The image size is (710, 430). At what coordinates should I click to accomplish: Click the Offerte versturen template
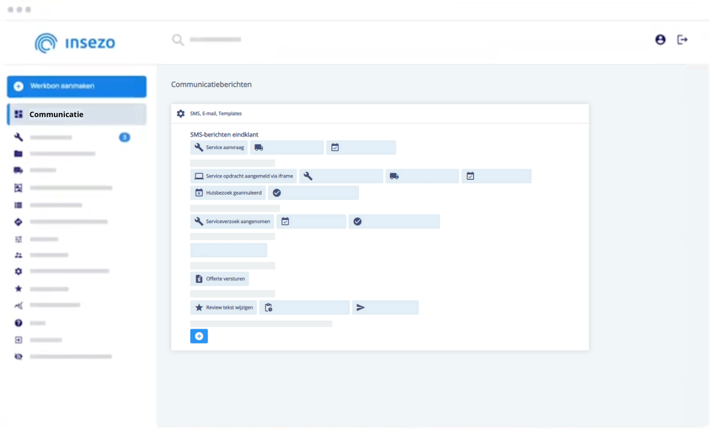coord(219,279)
